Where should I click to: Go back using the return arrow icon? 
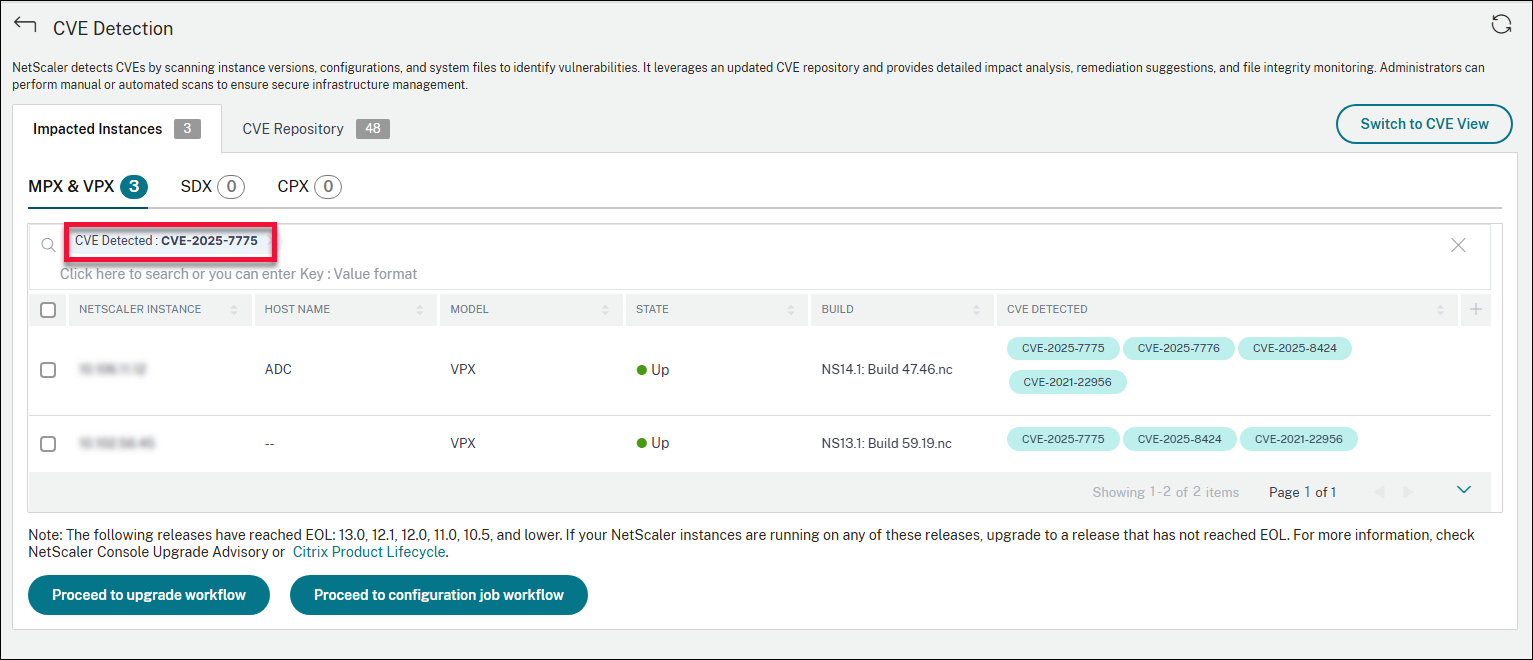click(25, 26)
